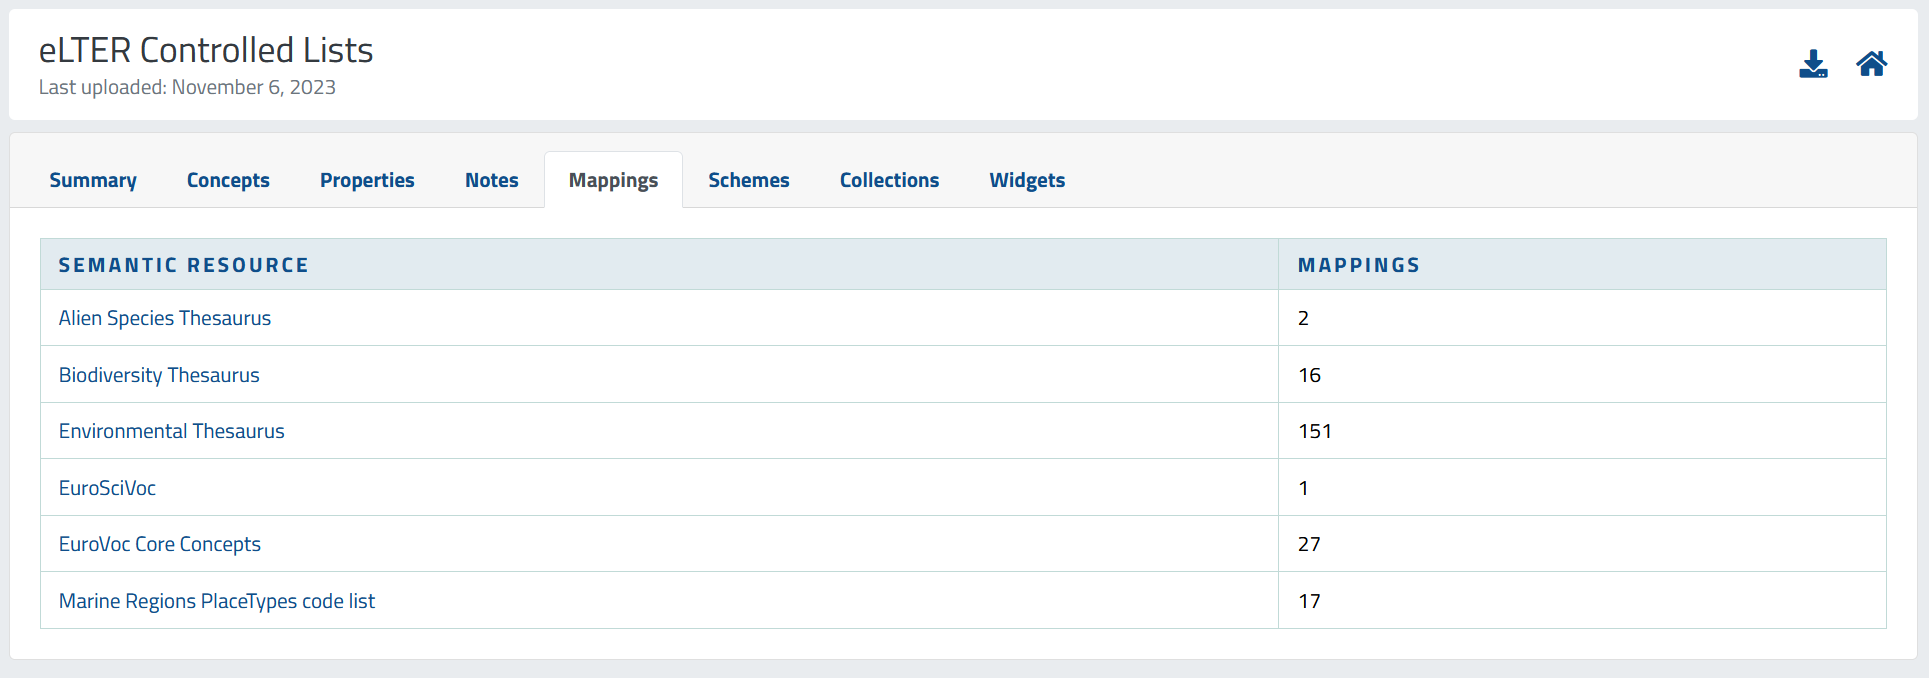This screenshot has height=678, width=1929.
Task: Open the Environmental Thesaurus resource
Action: [172, 431]
